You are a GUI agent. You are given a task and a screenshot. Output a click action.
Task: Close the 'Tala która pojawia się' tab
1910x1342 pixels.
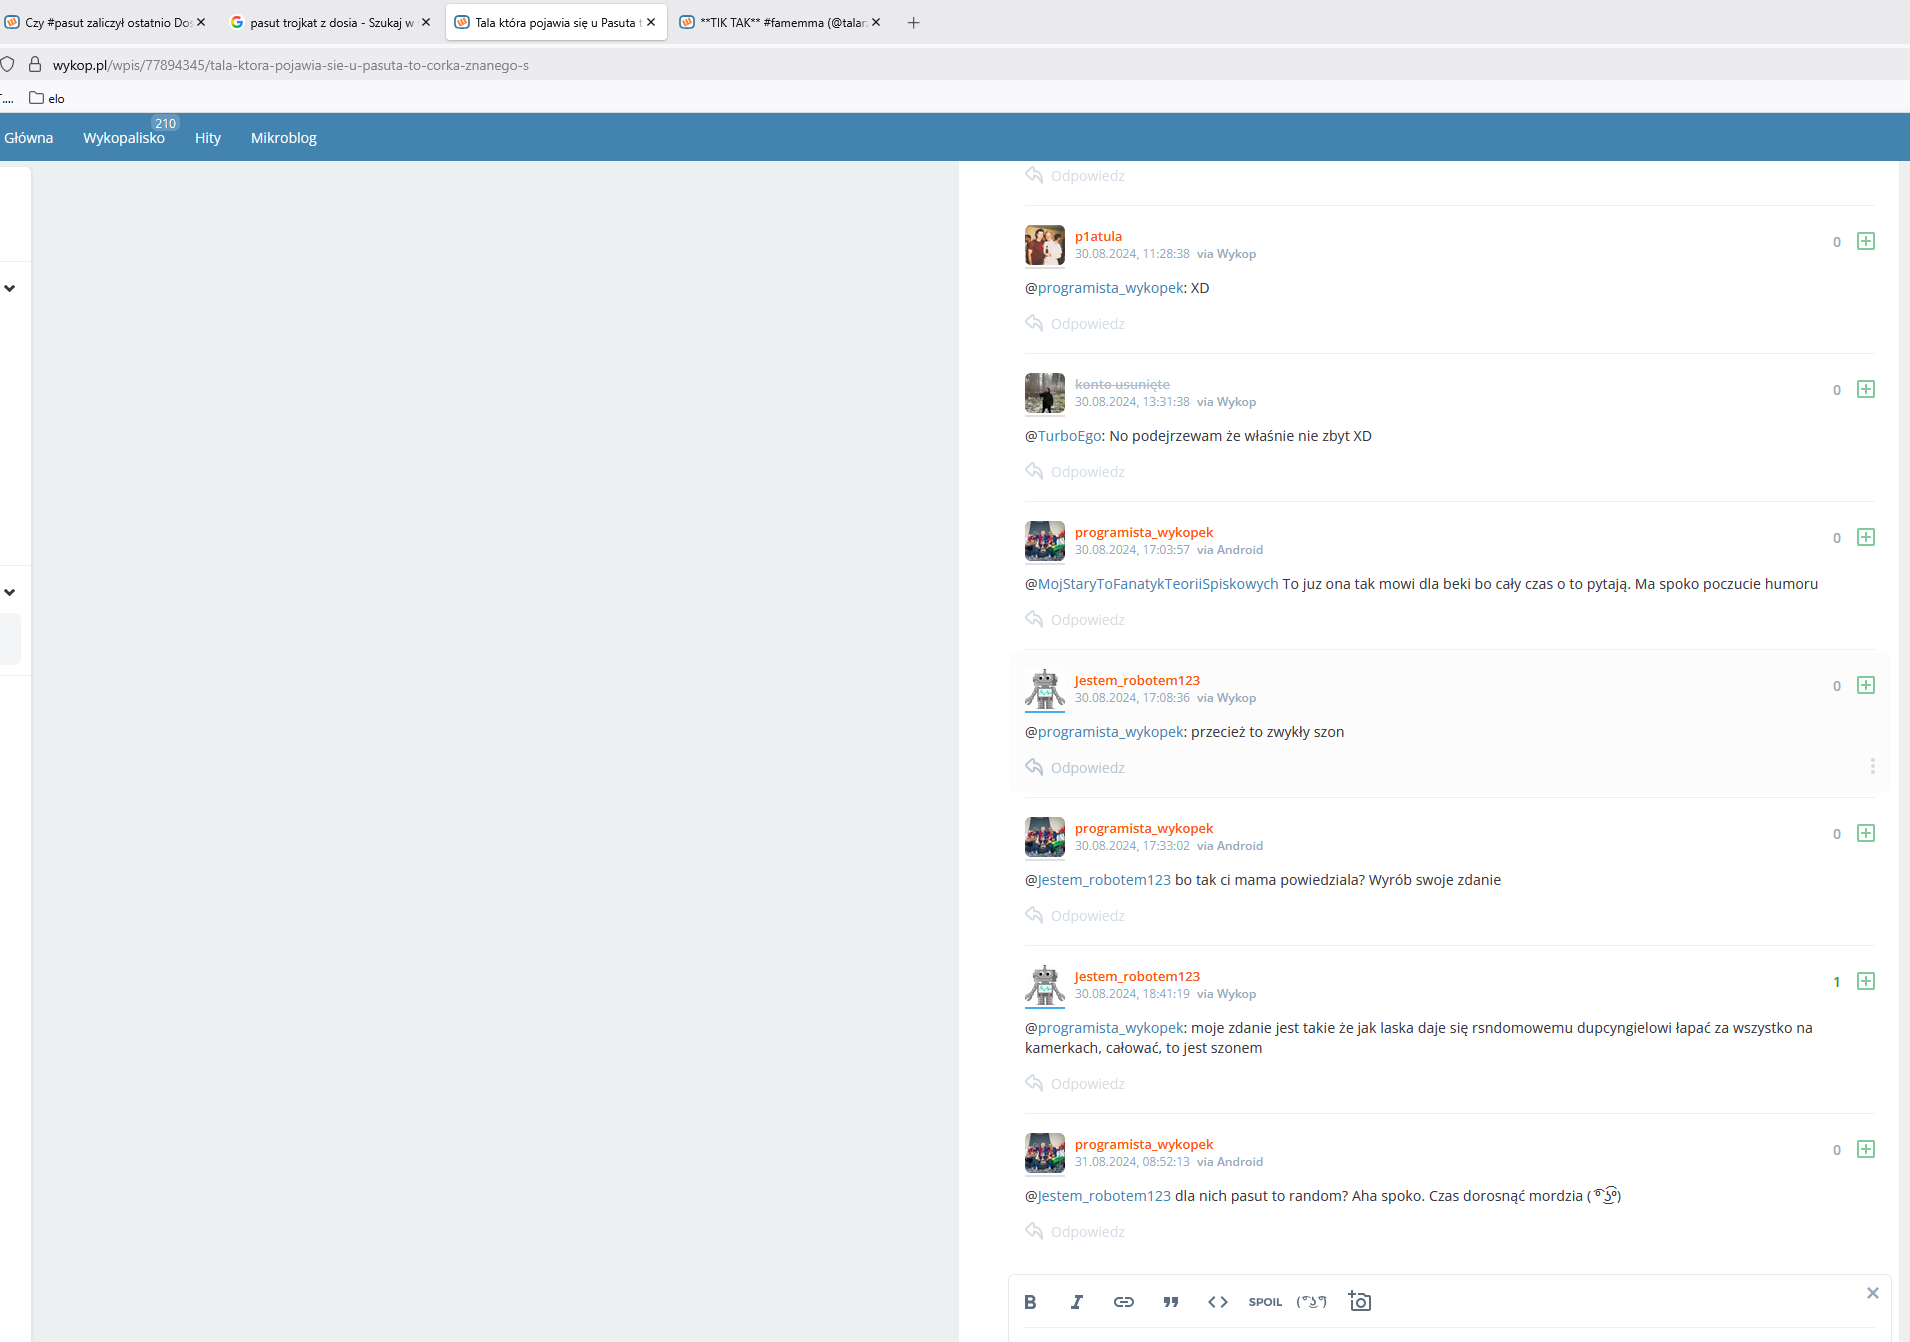click(x=651, y=22)
